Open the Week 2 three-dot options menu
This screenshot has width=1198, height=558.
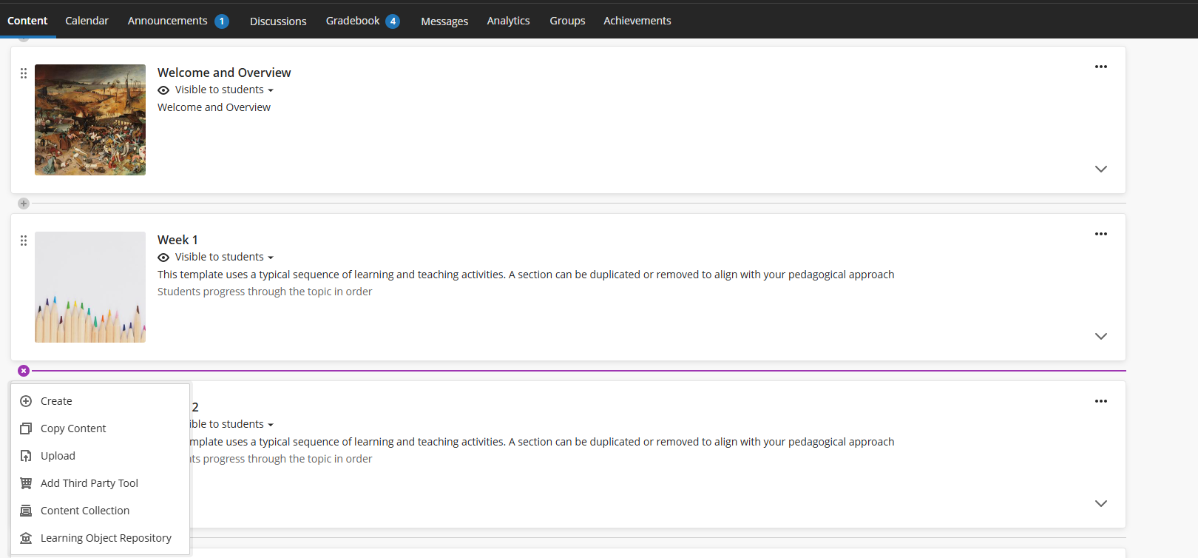[x=1100, y=401]
